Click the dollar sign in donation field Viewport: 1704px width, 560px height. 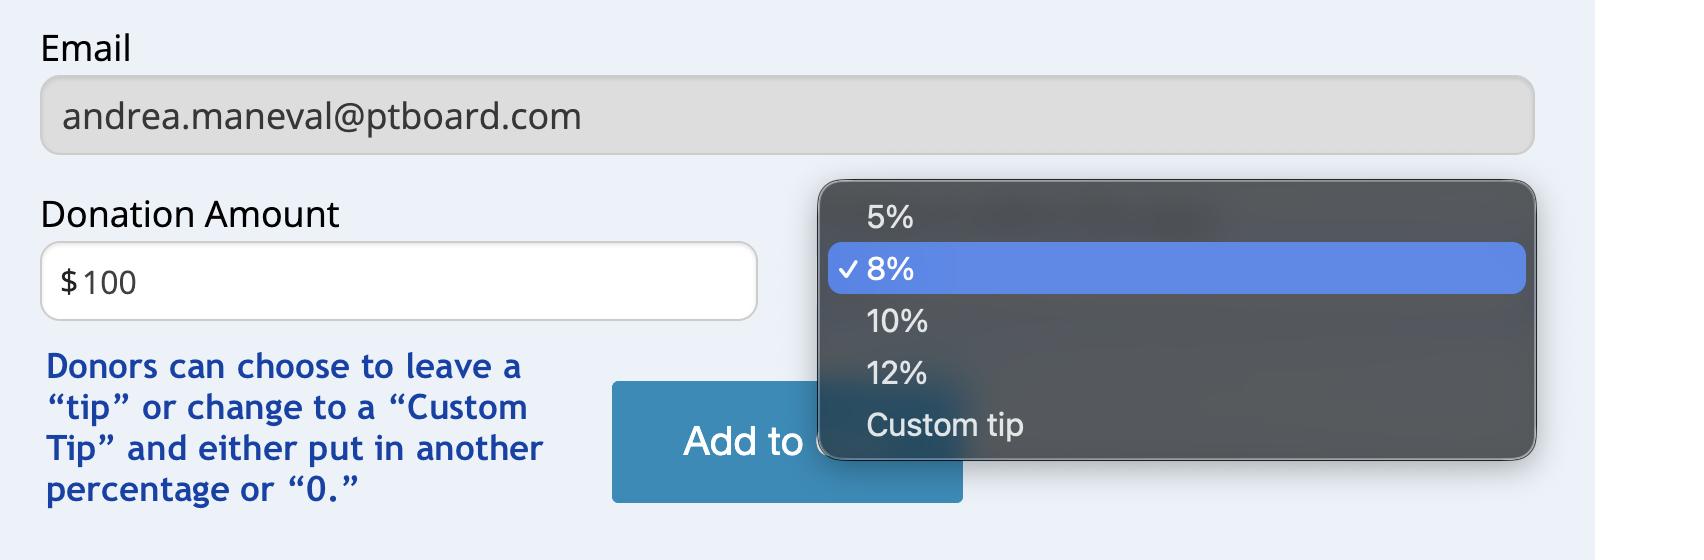pos(69,282)
